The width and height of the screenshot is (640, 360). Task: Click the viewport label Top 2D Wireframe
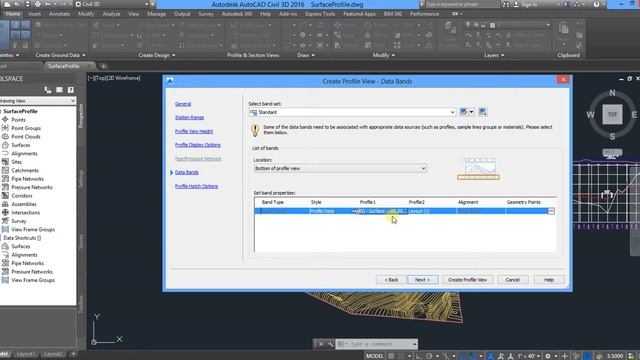pos(114,78)
